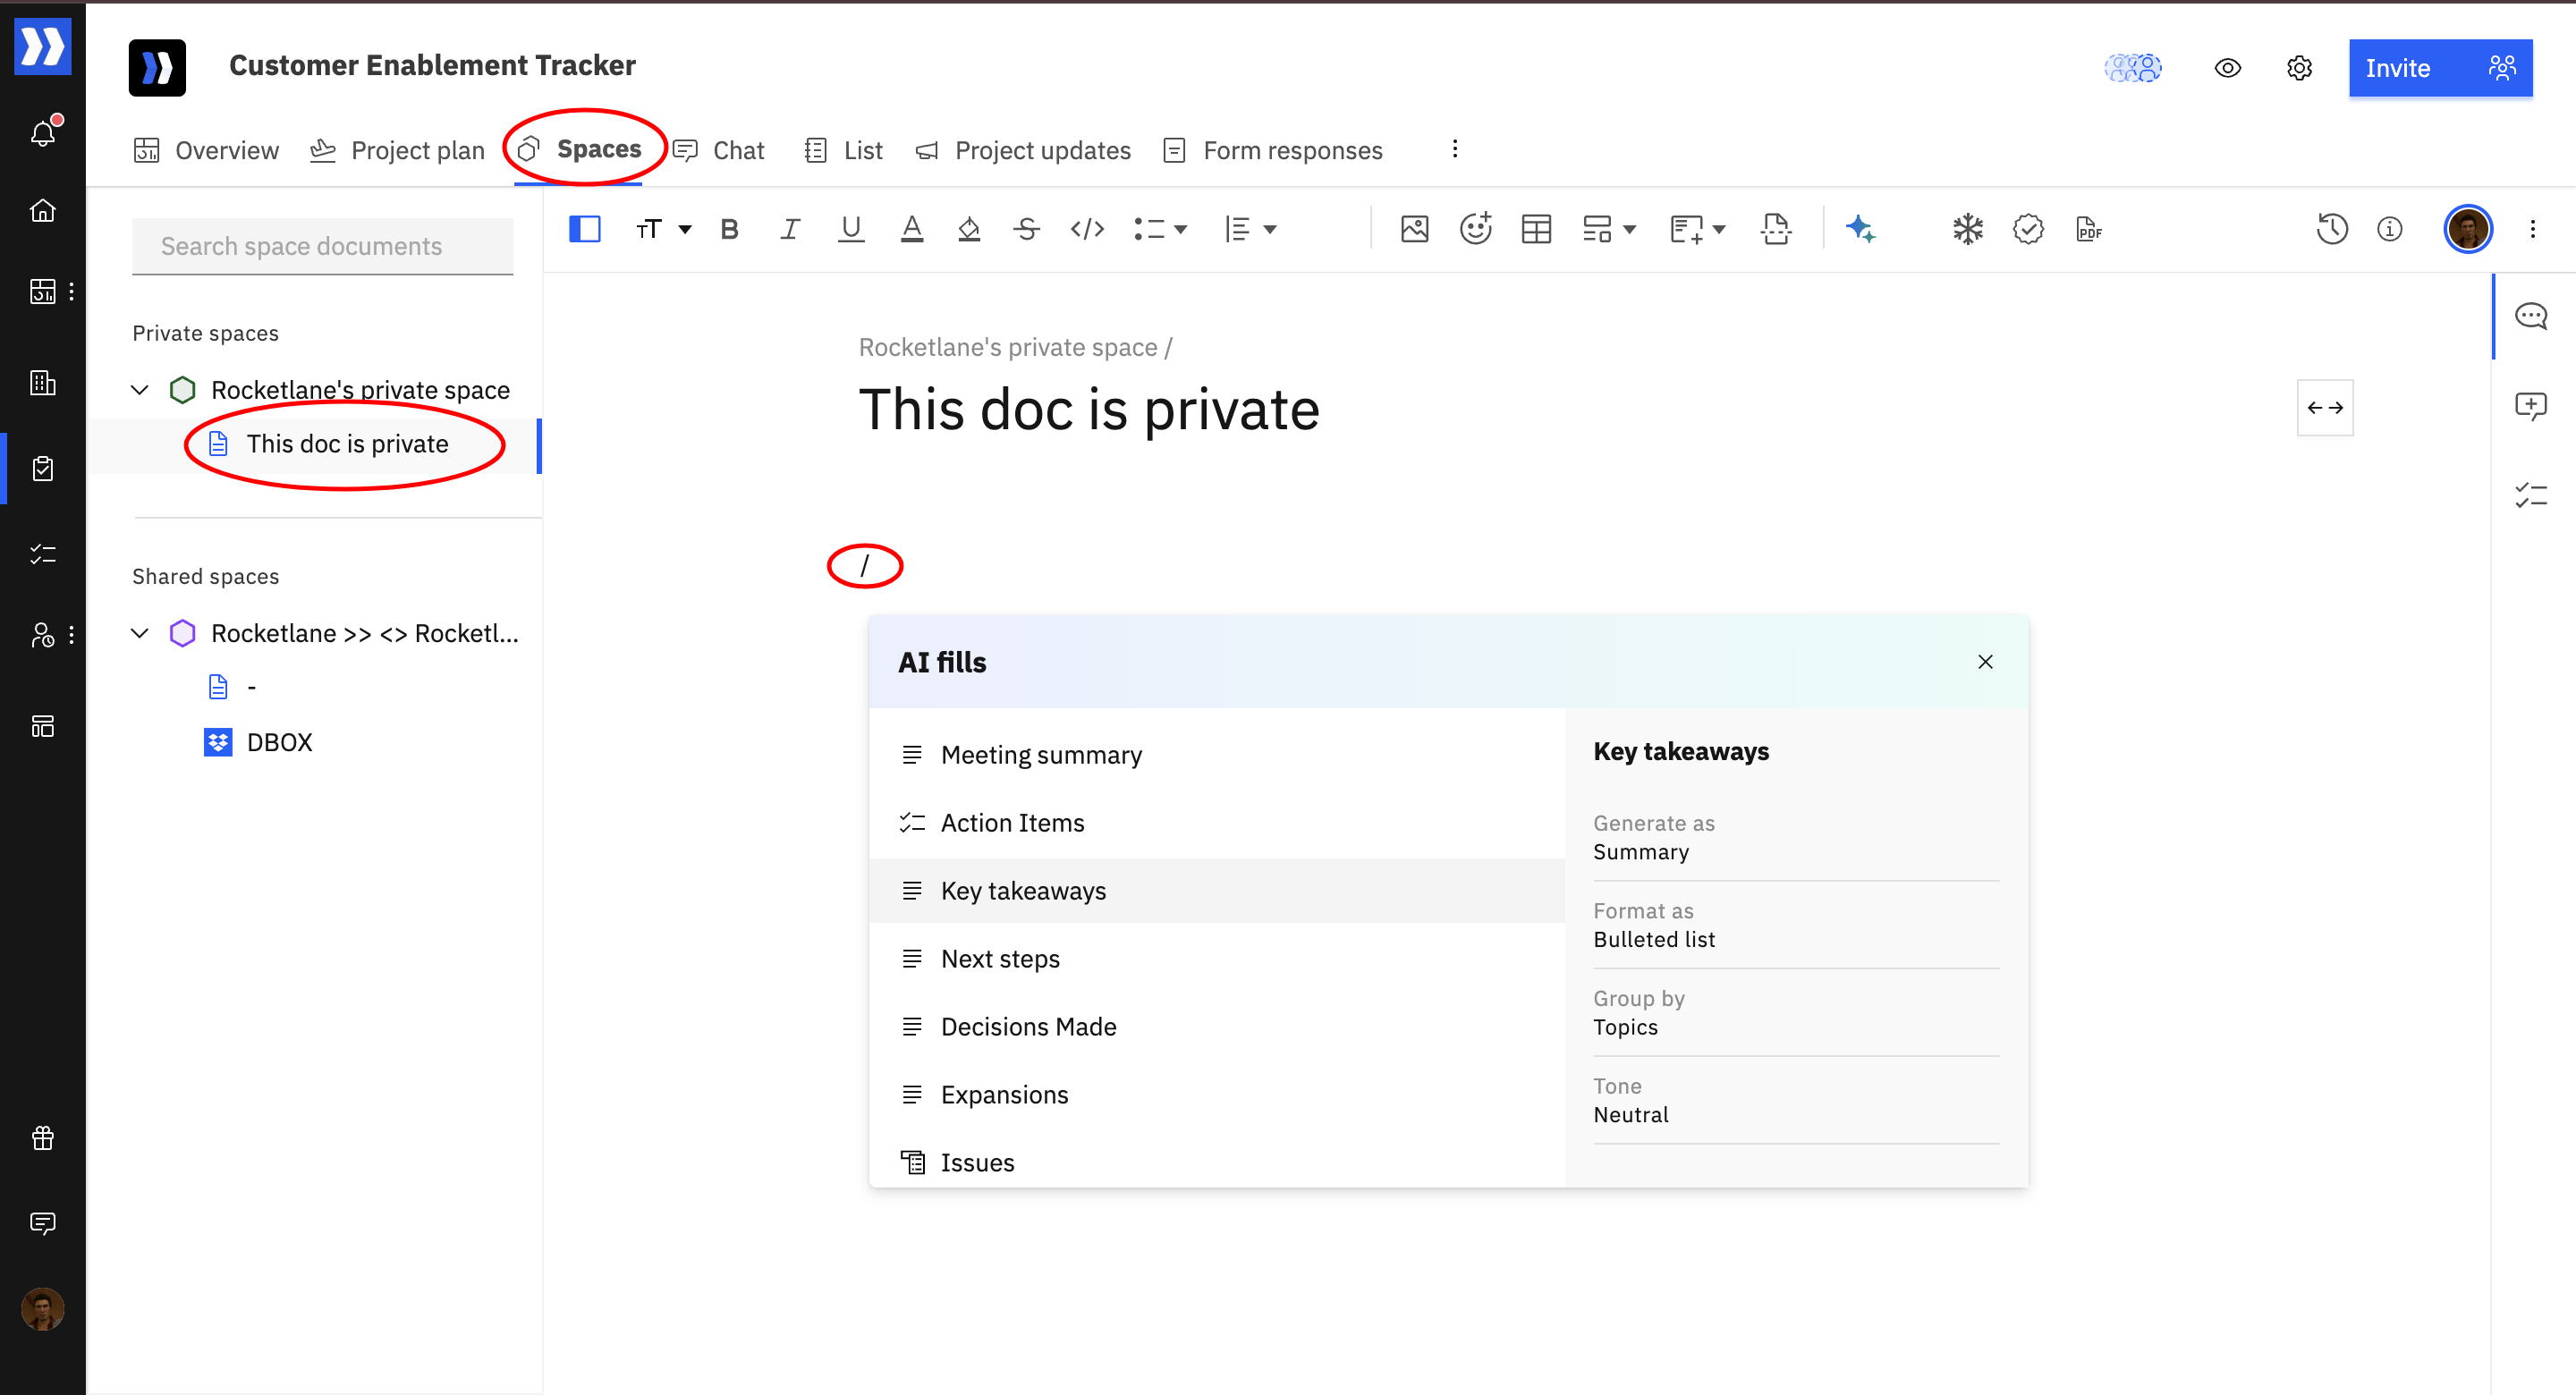This screenshot has width=2576, height=1395.
Task: Apply strikethrough formatting
Action: (x=1026, y=229)
